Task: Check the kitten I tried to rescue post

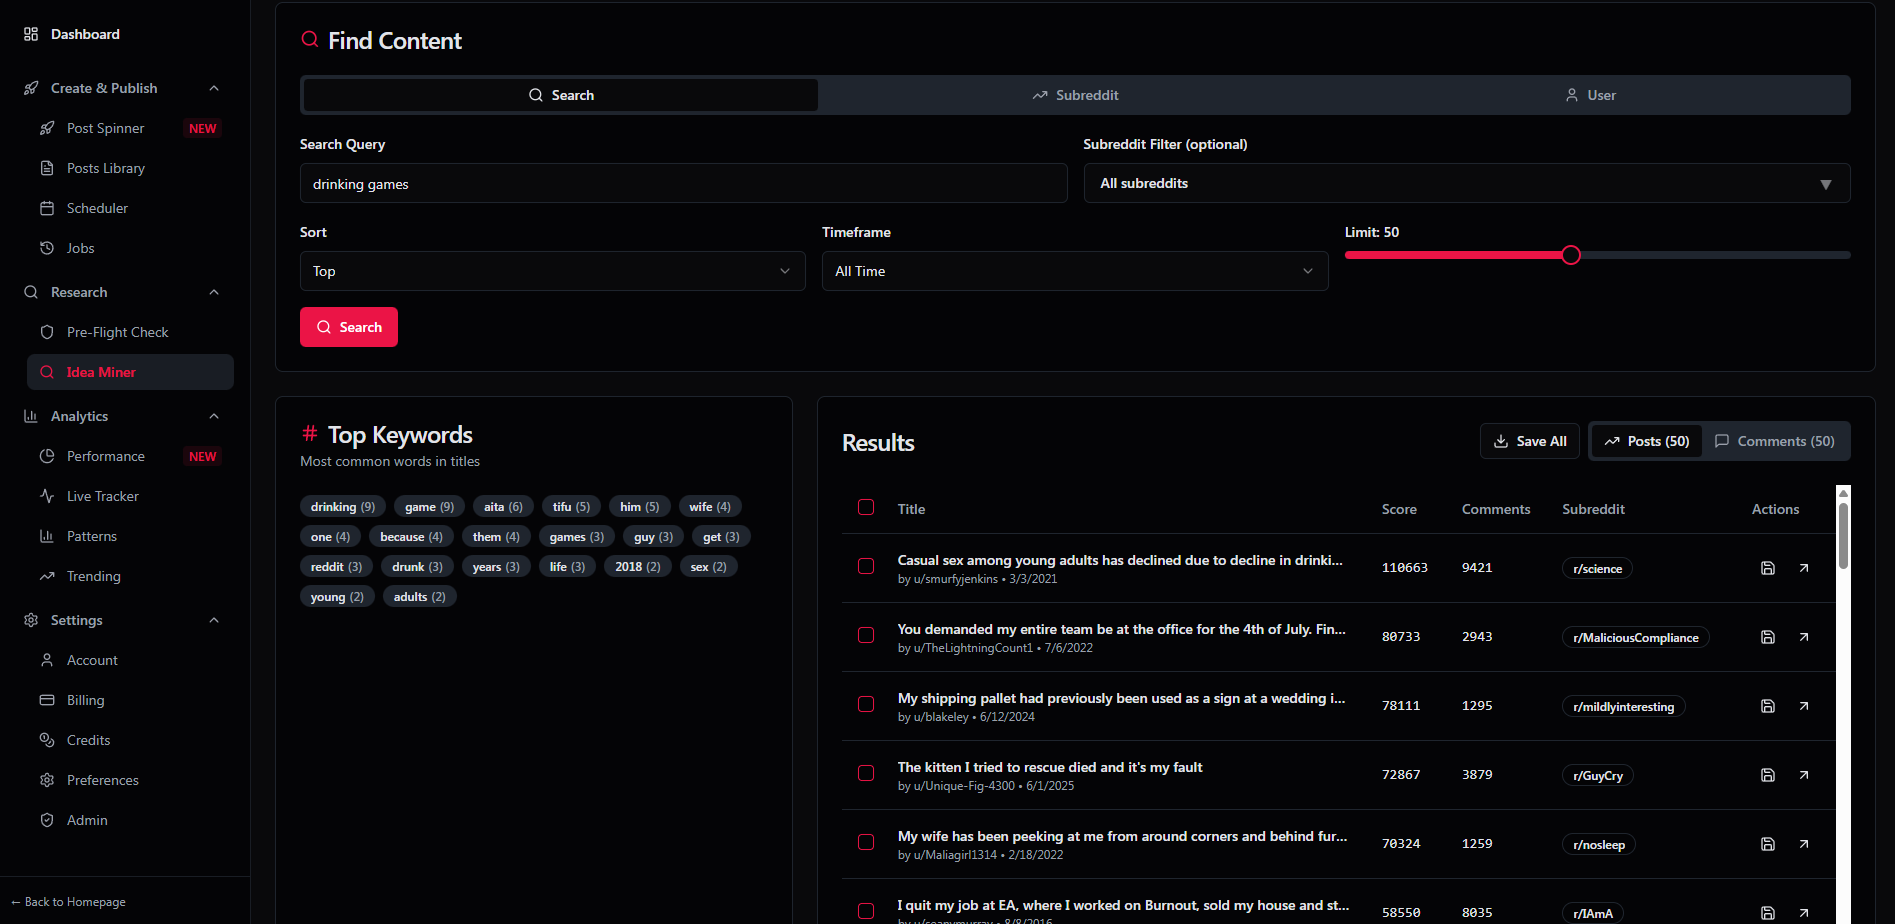Action: (866, 773)
